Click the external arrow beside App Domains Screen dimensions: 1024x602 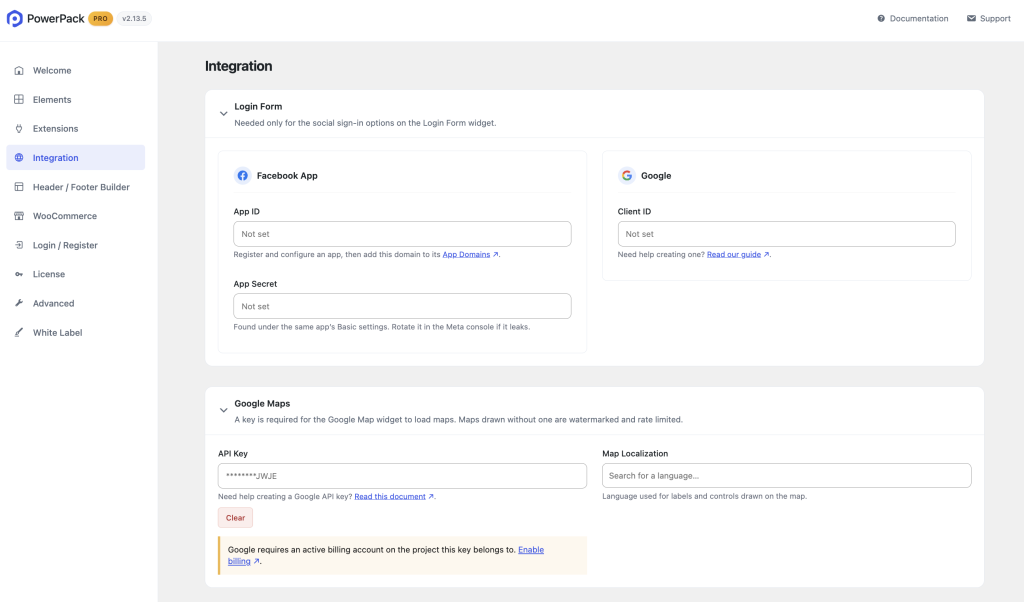[496, 255]
